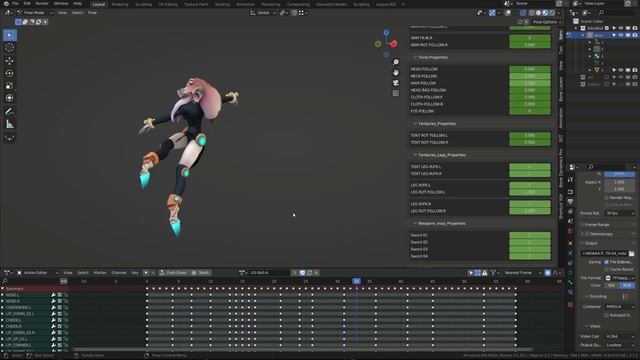Viewport: 640px width, 360px height.
Task: Open the Output properties tab icon
Action: 571,202
